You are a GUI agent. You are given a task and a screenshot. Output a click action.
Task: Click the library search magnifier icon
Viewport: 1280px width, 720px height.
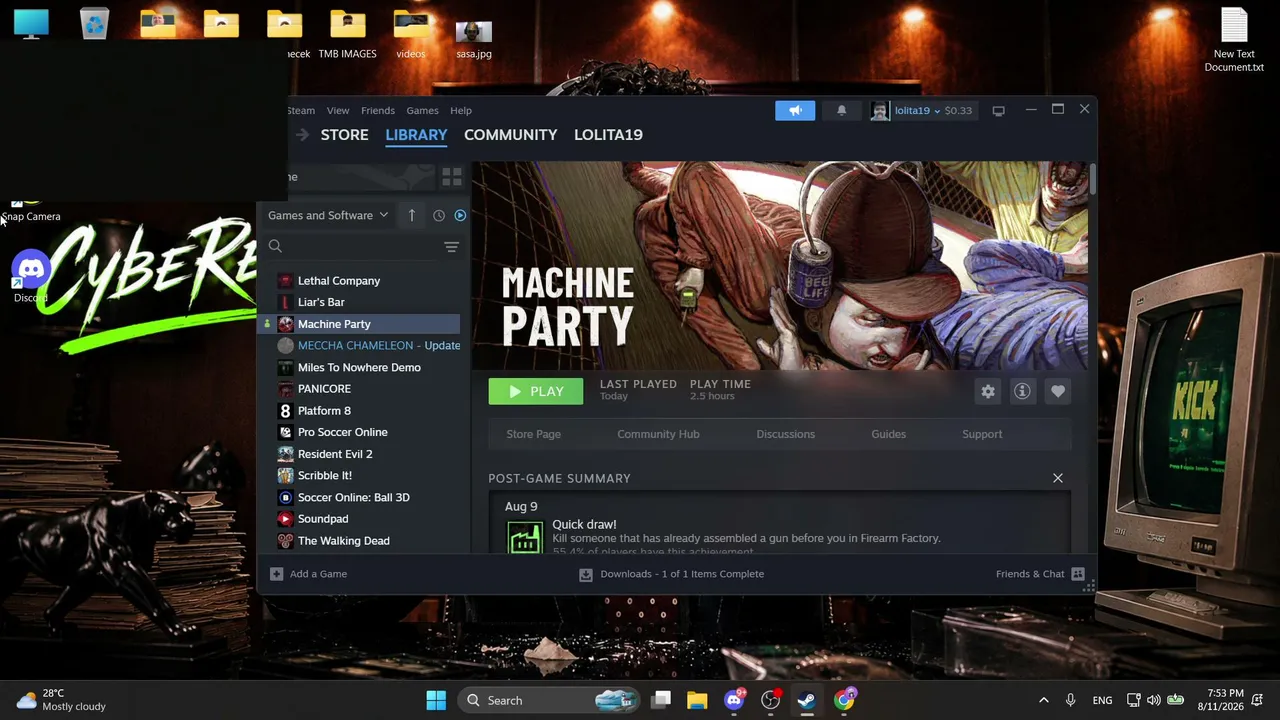(x=275, y=246)
